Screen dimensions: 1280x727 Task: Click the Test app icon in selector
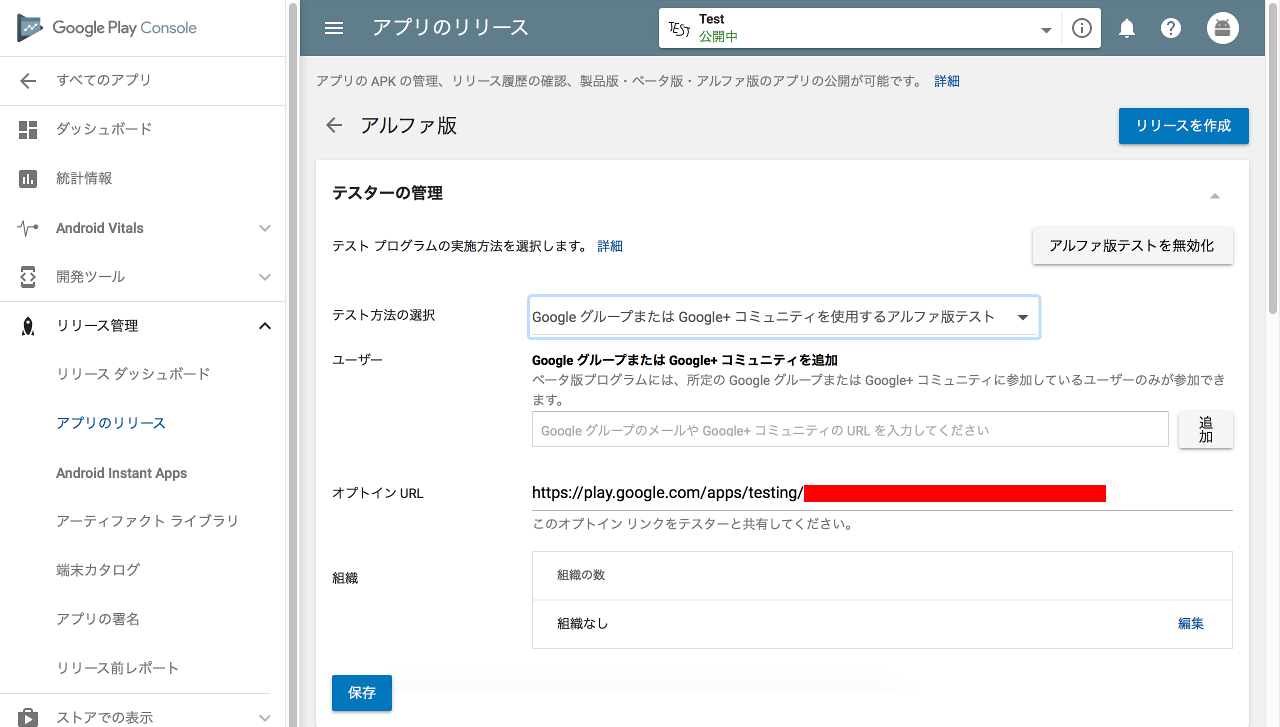(679, 28)
